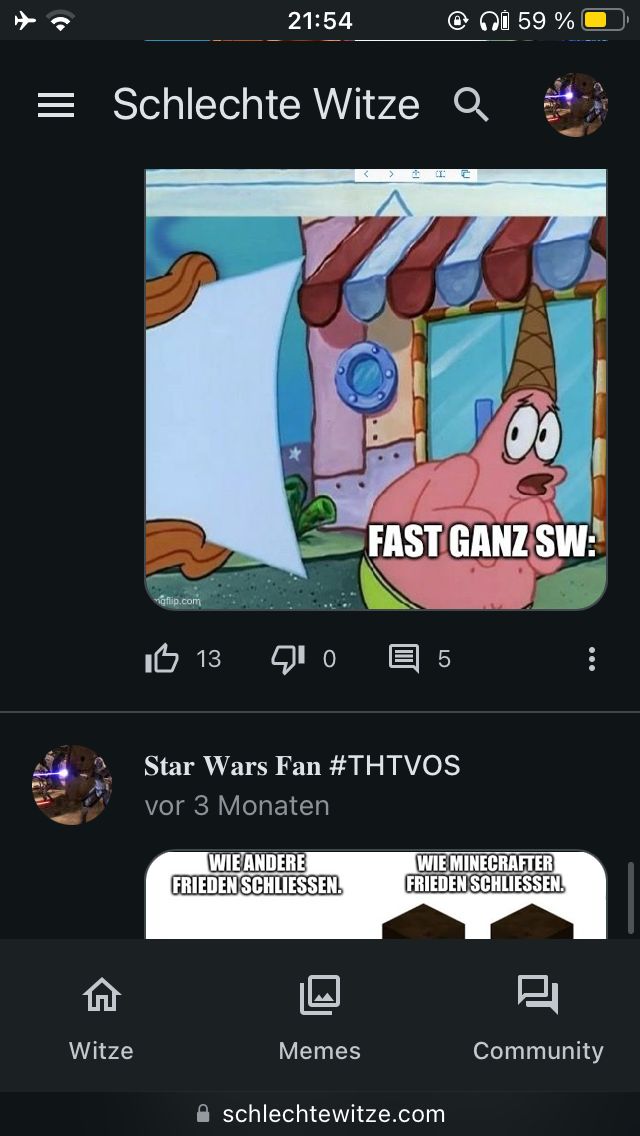Dislike the Patrick meme with thumbs down

(x=287, y=659)
